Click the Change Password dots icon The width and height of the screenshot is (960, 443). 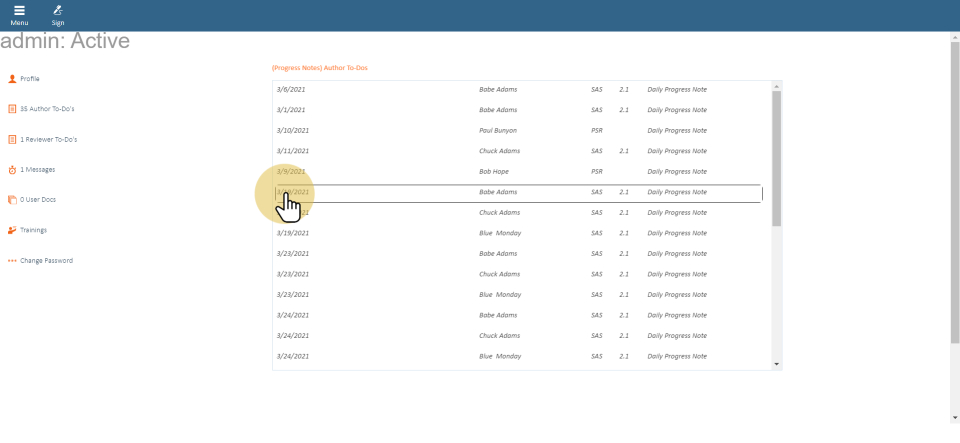tap(12, 261)
